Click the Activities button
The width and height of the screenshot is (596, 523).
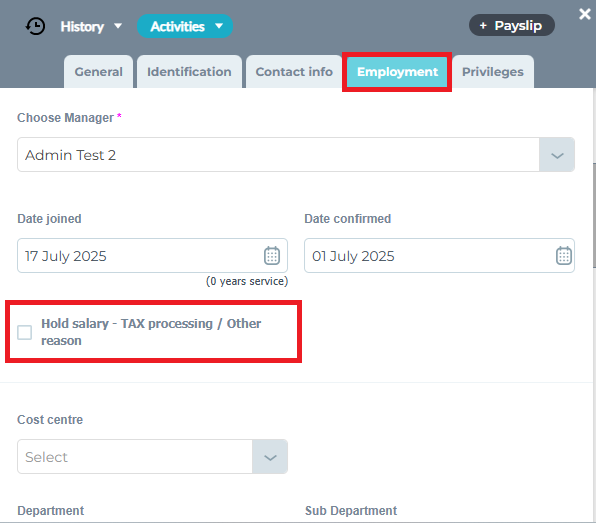pos(185,26)
